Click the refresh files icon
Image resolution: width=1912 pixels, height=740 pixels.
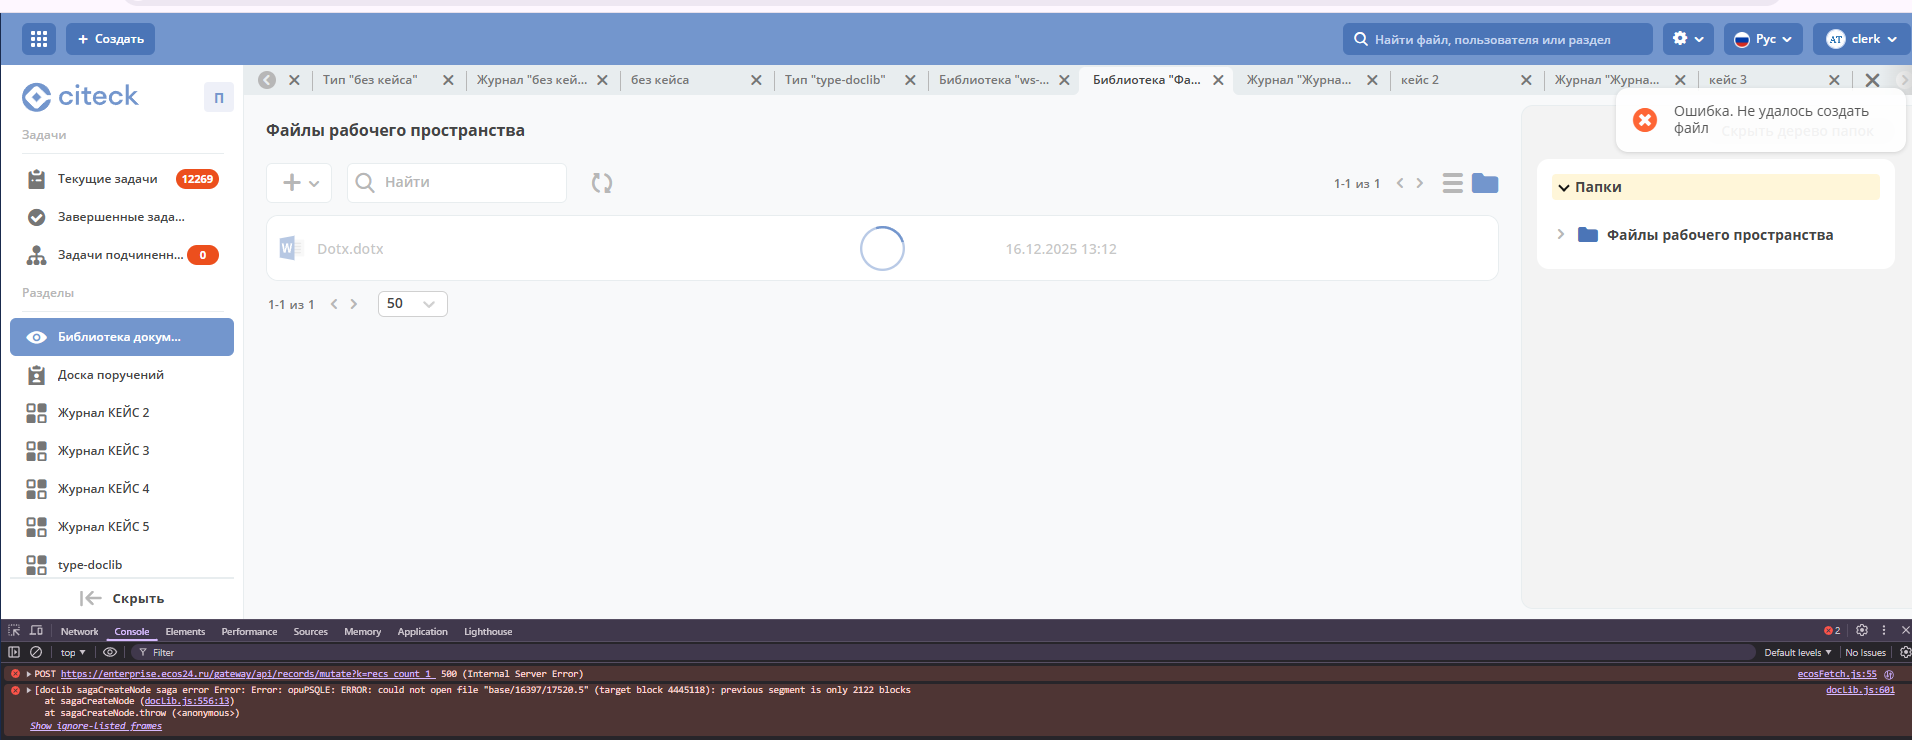pyautogui.click(x=601, y=183)
